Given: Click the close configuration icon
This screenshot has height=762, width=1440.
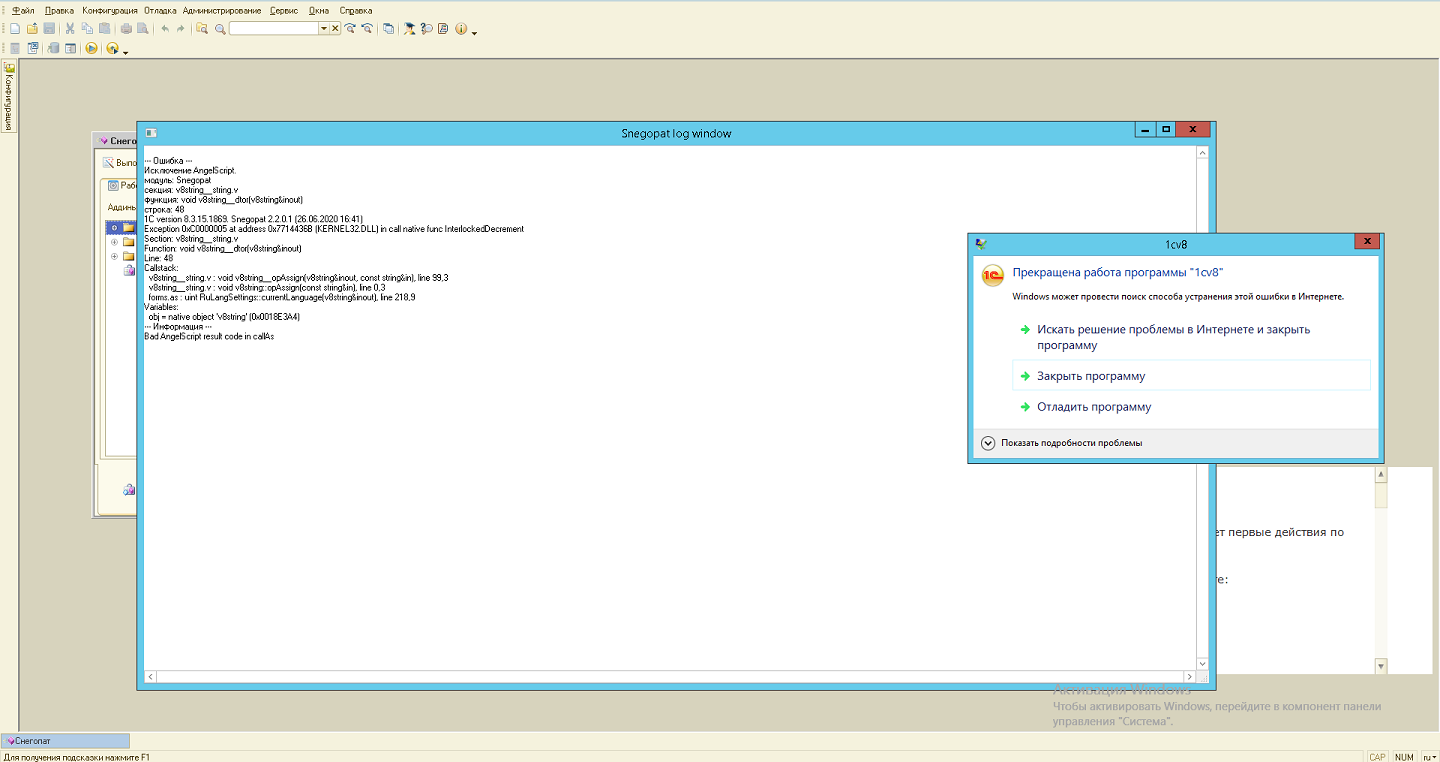Looking at the screenshot, I should pyautogui.click(x=33, y=48).
